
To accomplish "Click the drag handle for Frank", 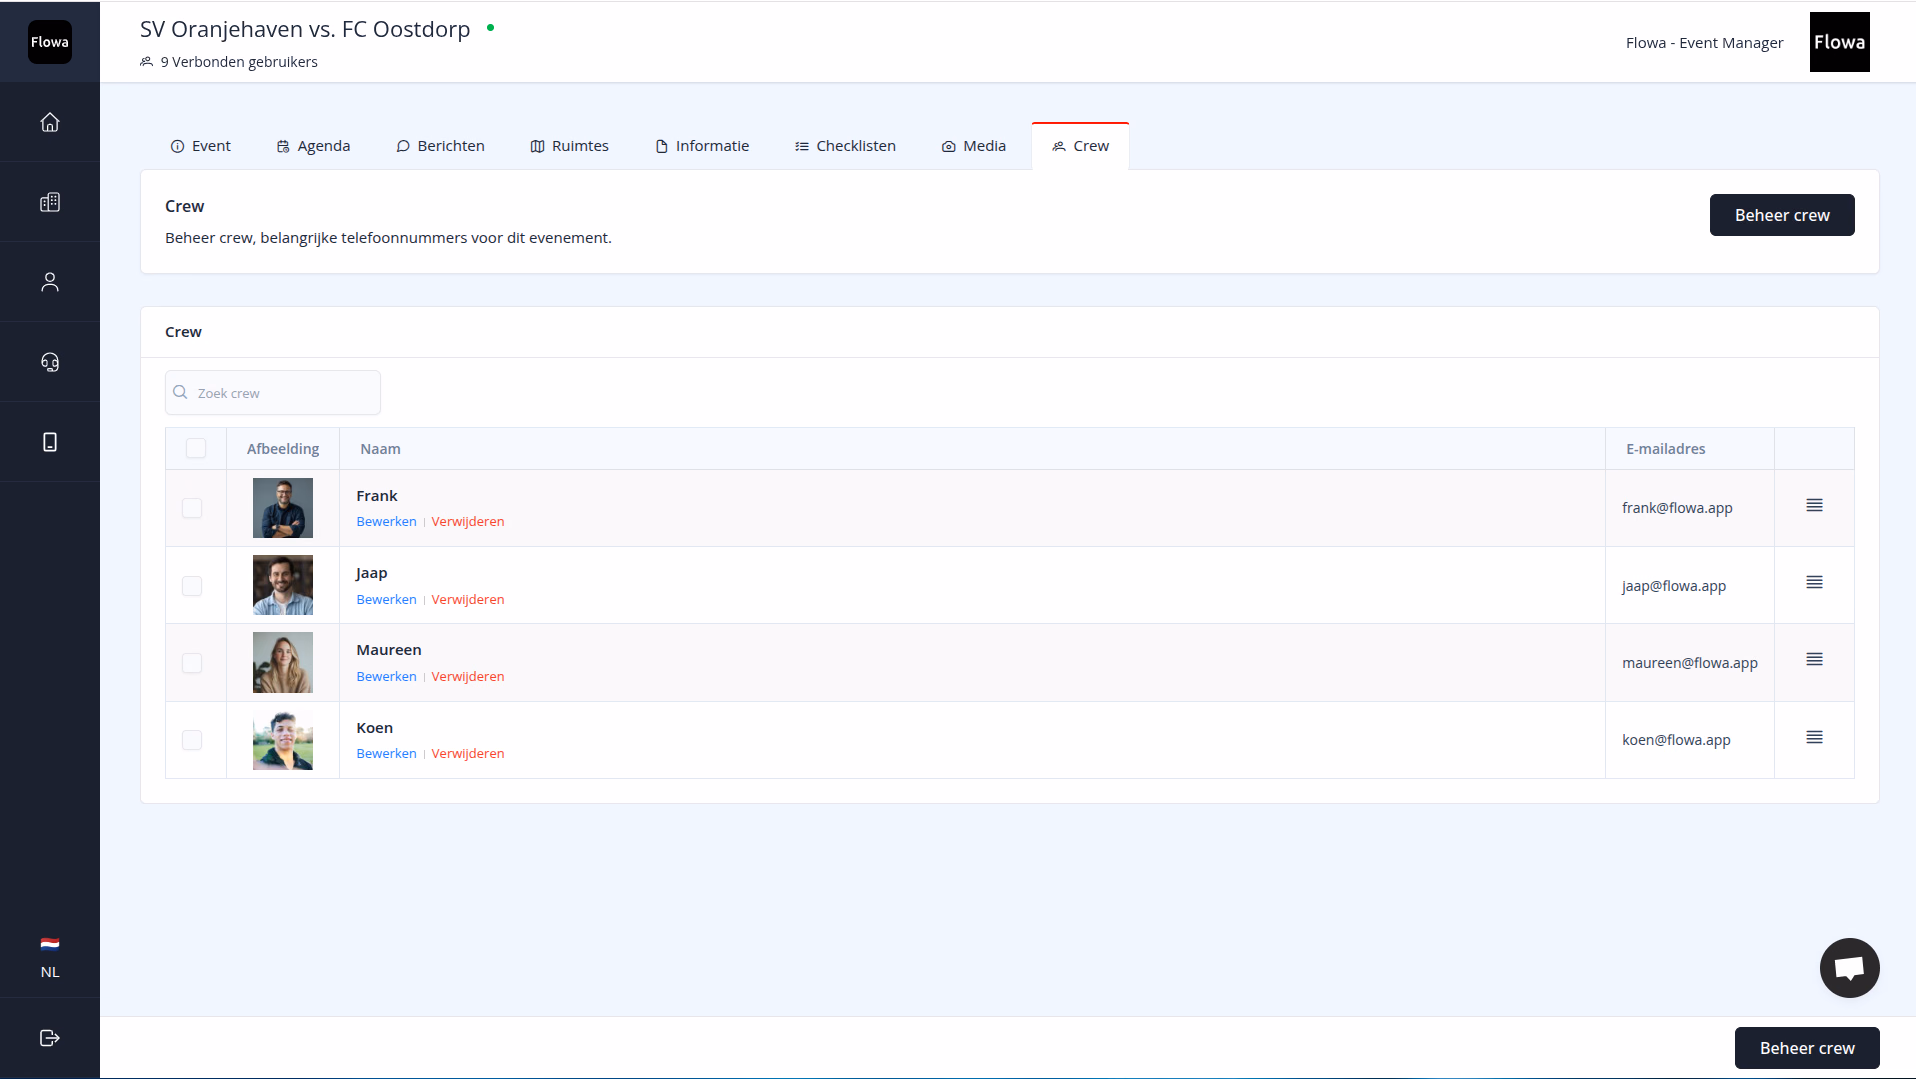I will point(1814,505).
